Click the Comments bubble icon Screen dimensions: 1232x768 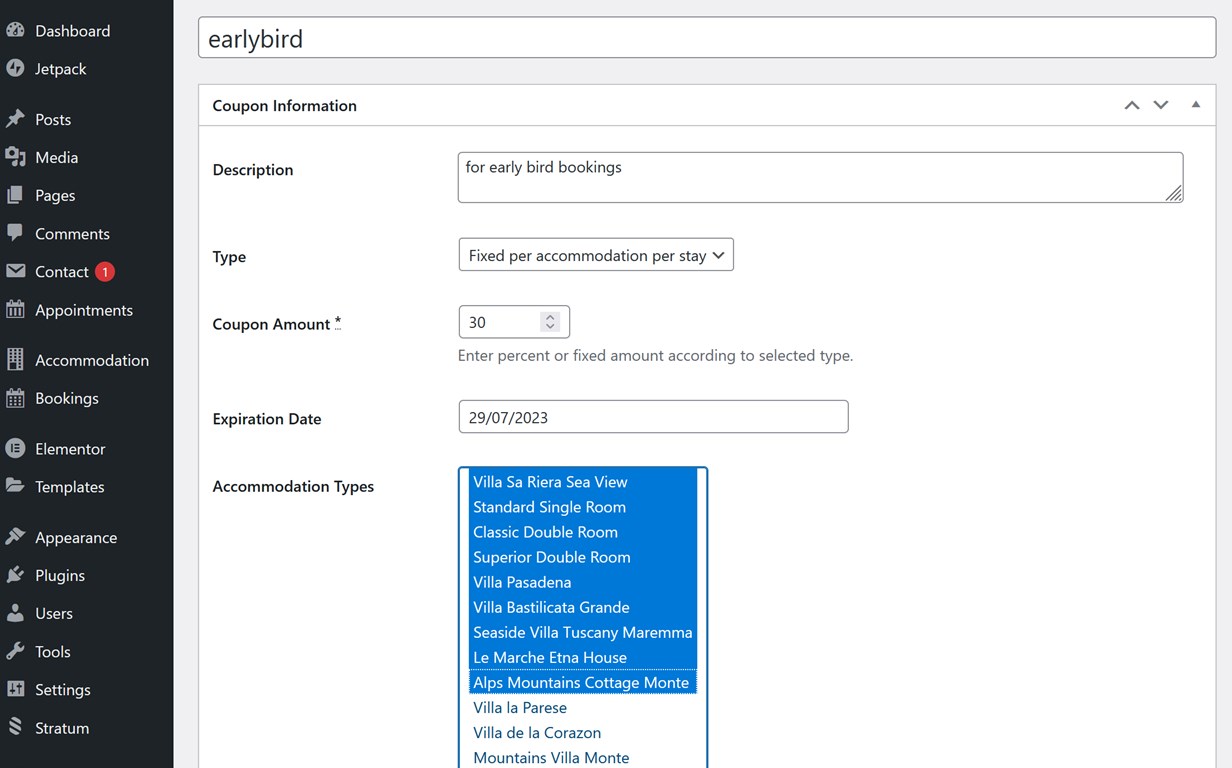pos(15,233)
